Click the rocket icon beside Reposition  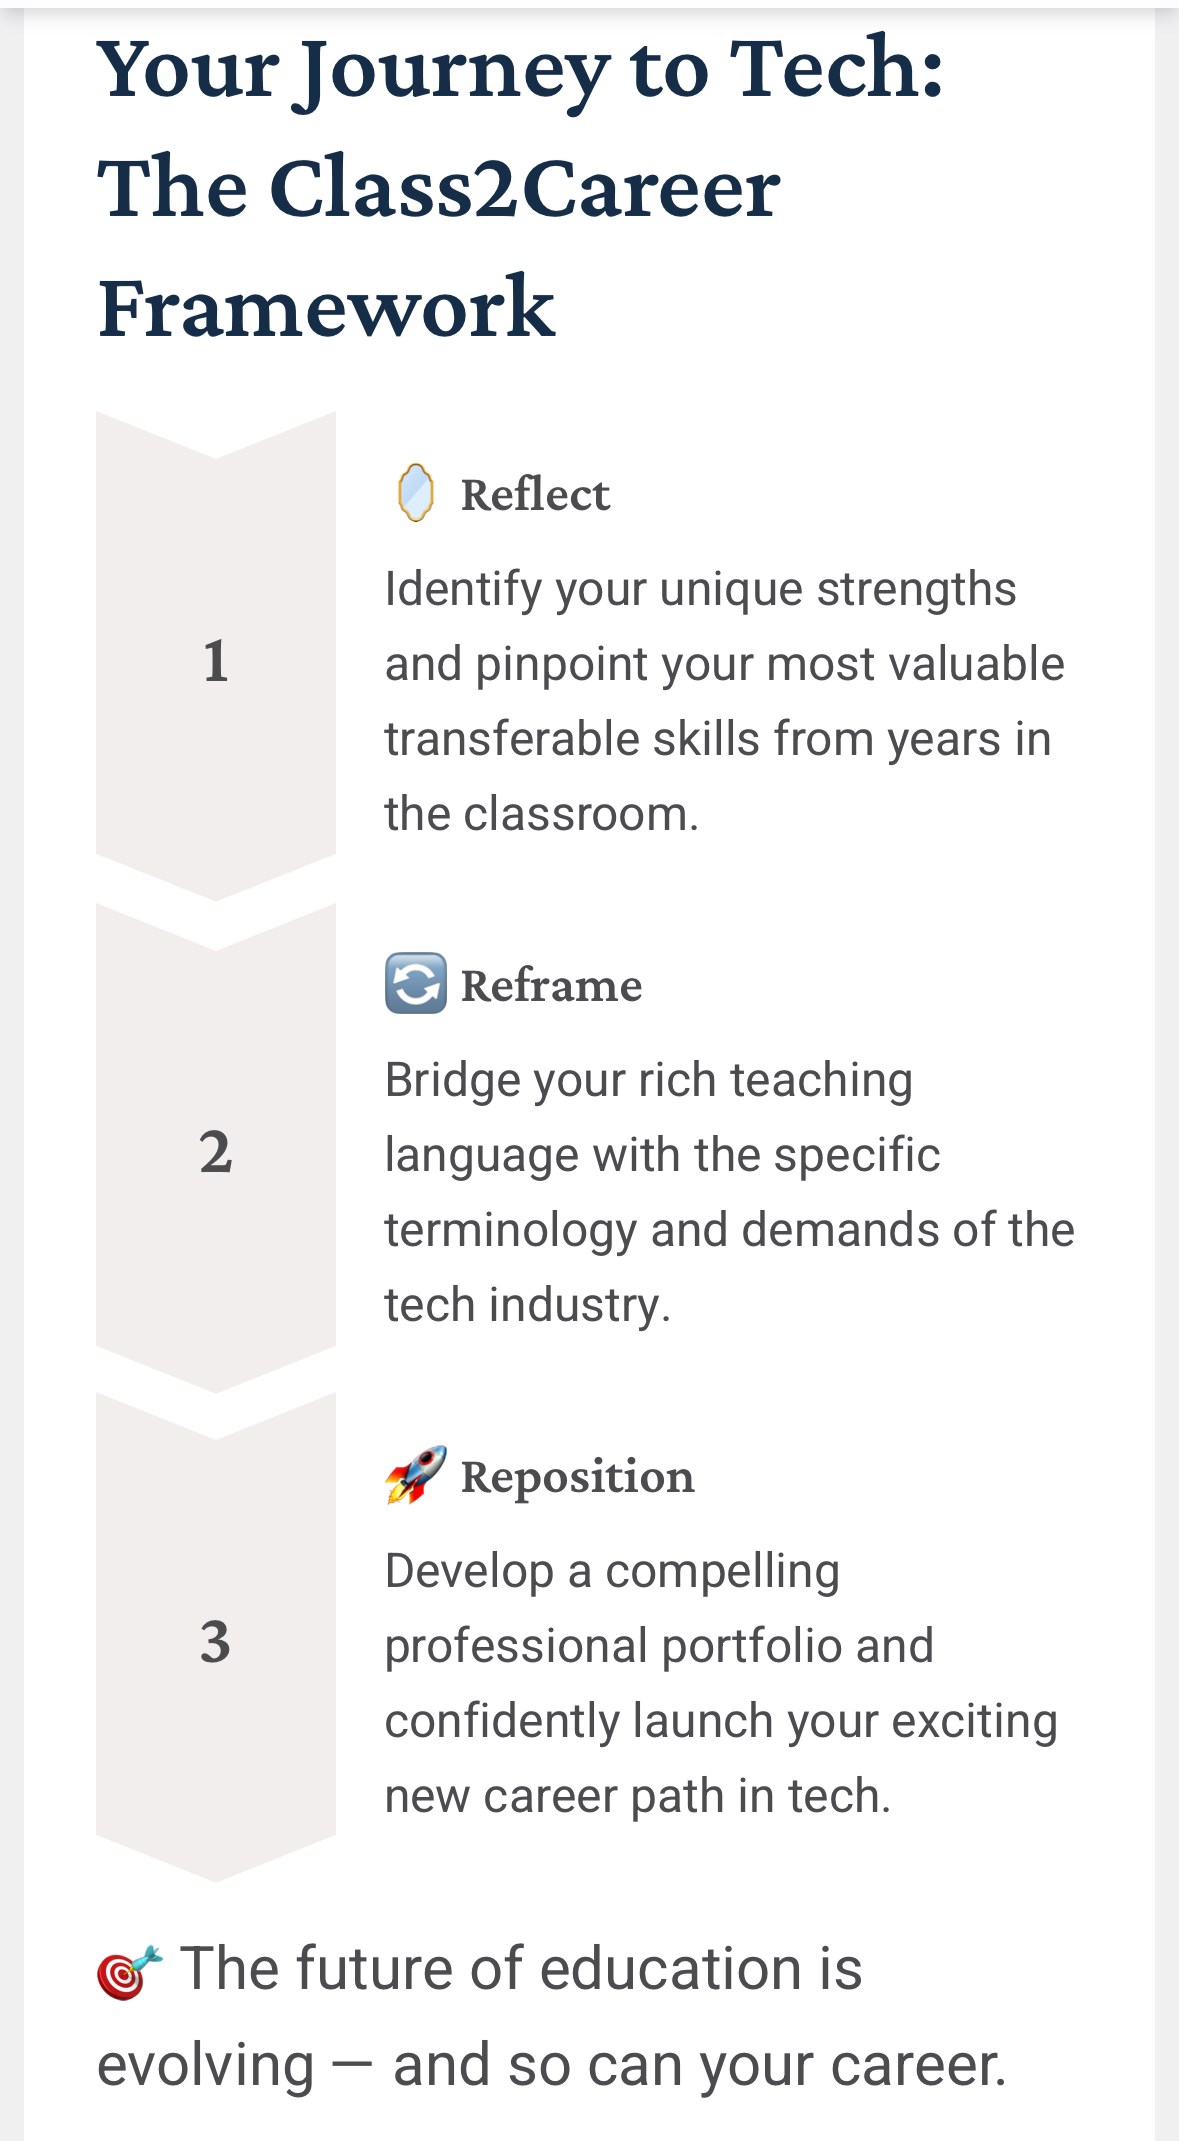(415, 1475)
